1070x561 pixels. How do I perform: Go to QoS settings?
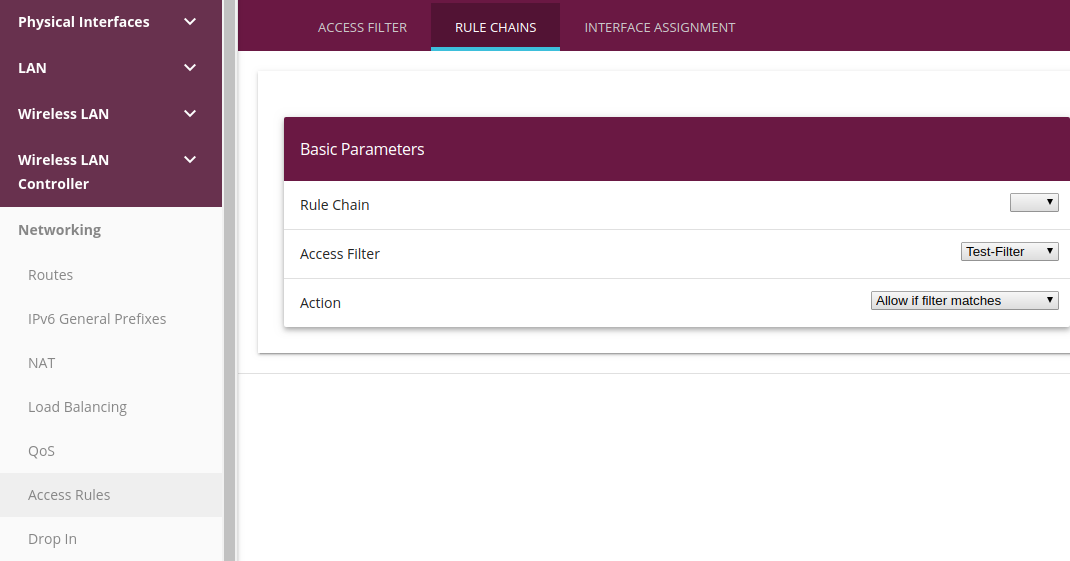tap(41, 451)
